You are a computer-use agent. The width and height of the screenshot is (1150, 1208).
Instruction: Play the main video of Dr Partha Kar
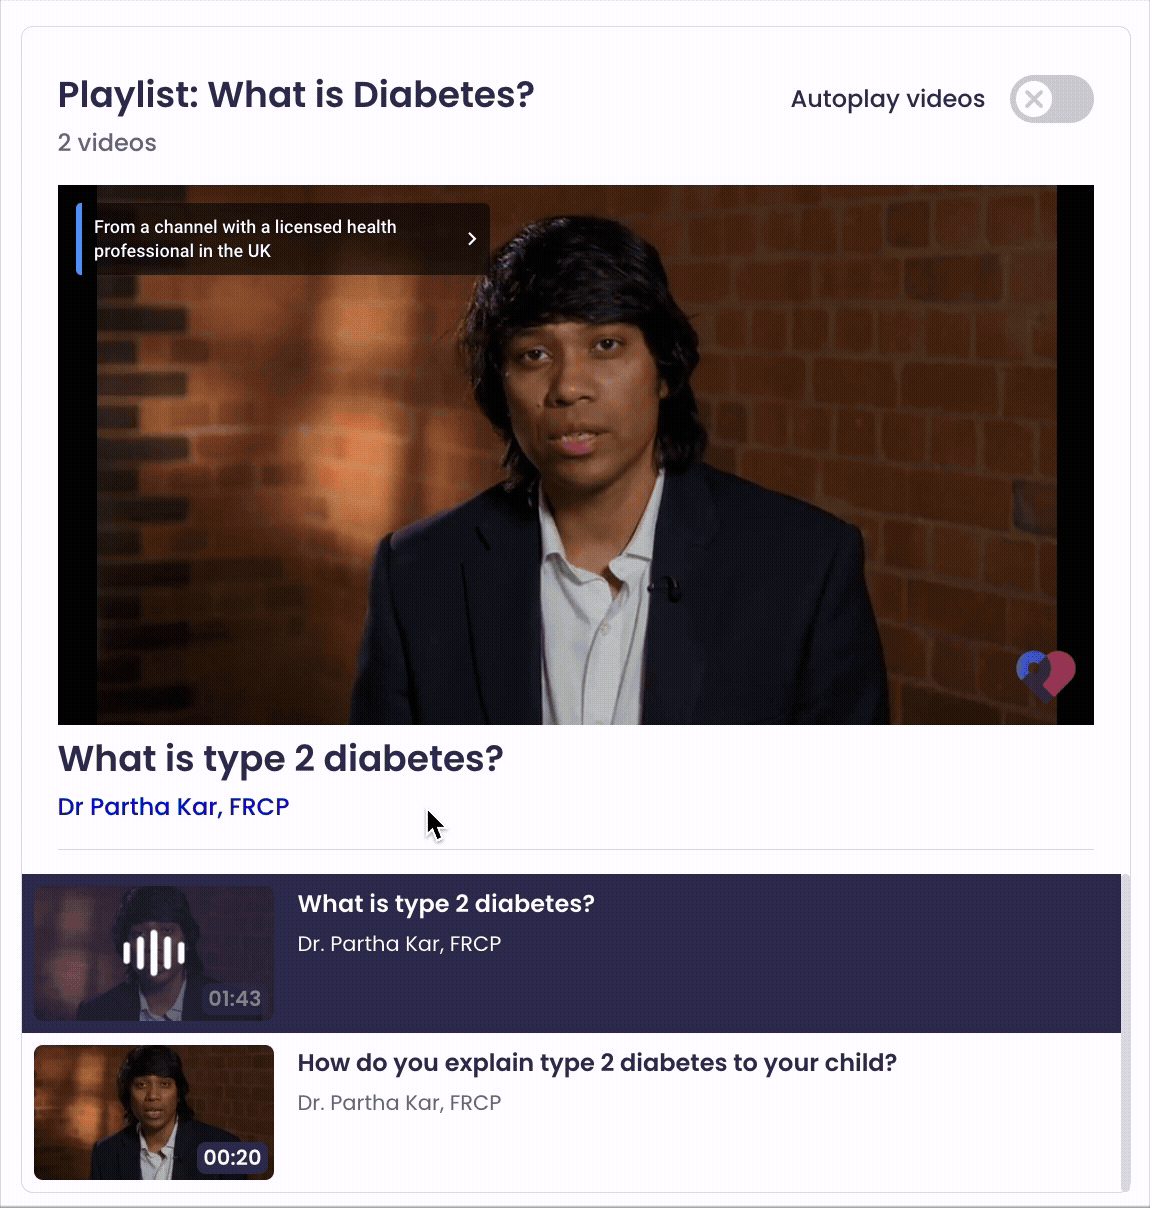coord(576,455)
